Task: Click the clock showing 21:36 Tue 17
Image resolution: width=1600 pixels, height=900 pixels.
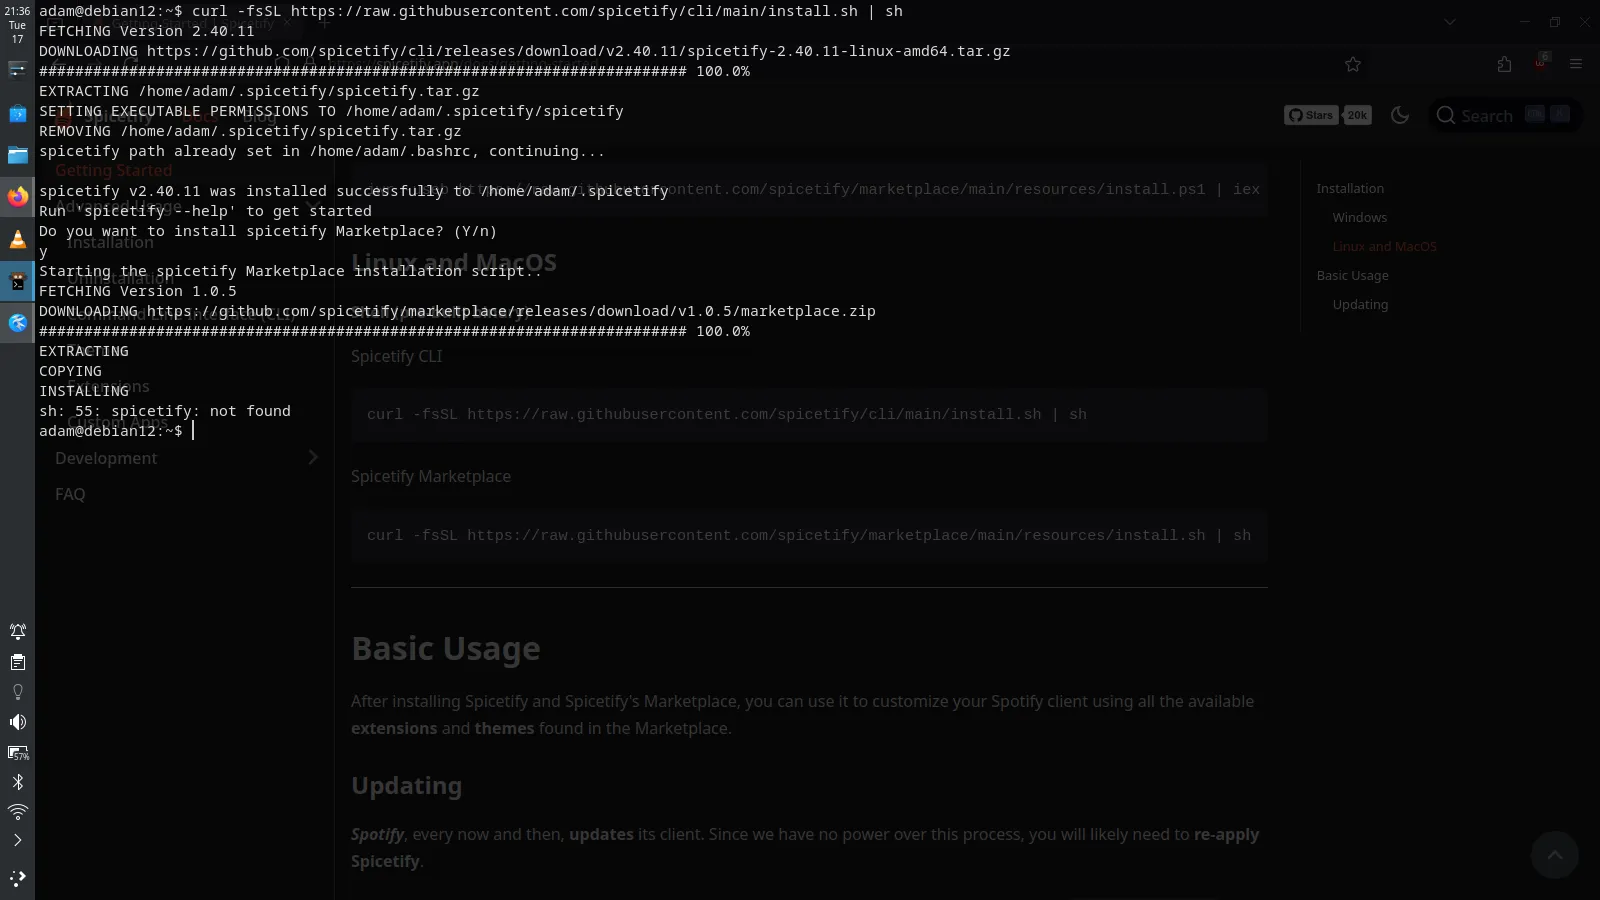Action: (x=17, y=25)
